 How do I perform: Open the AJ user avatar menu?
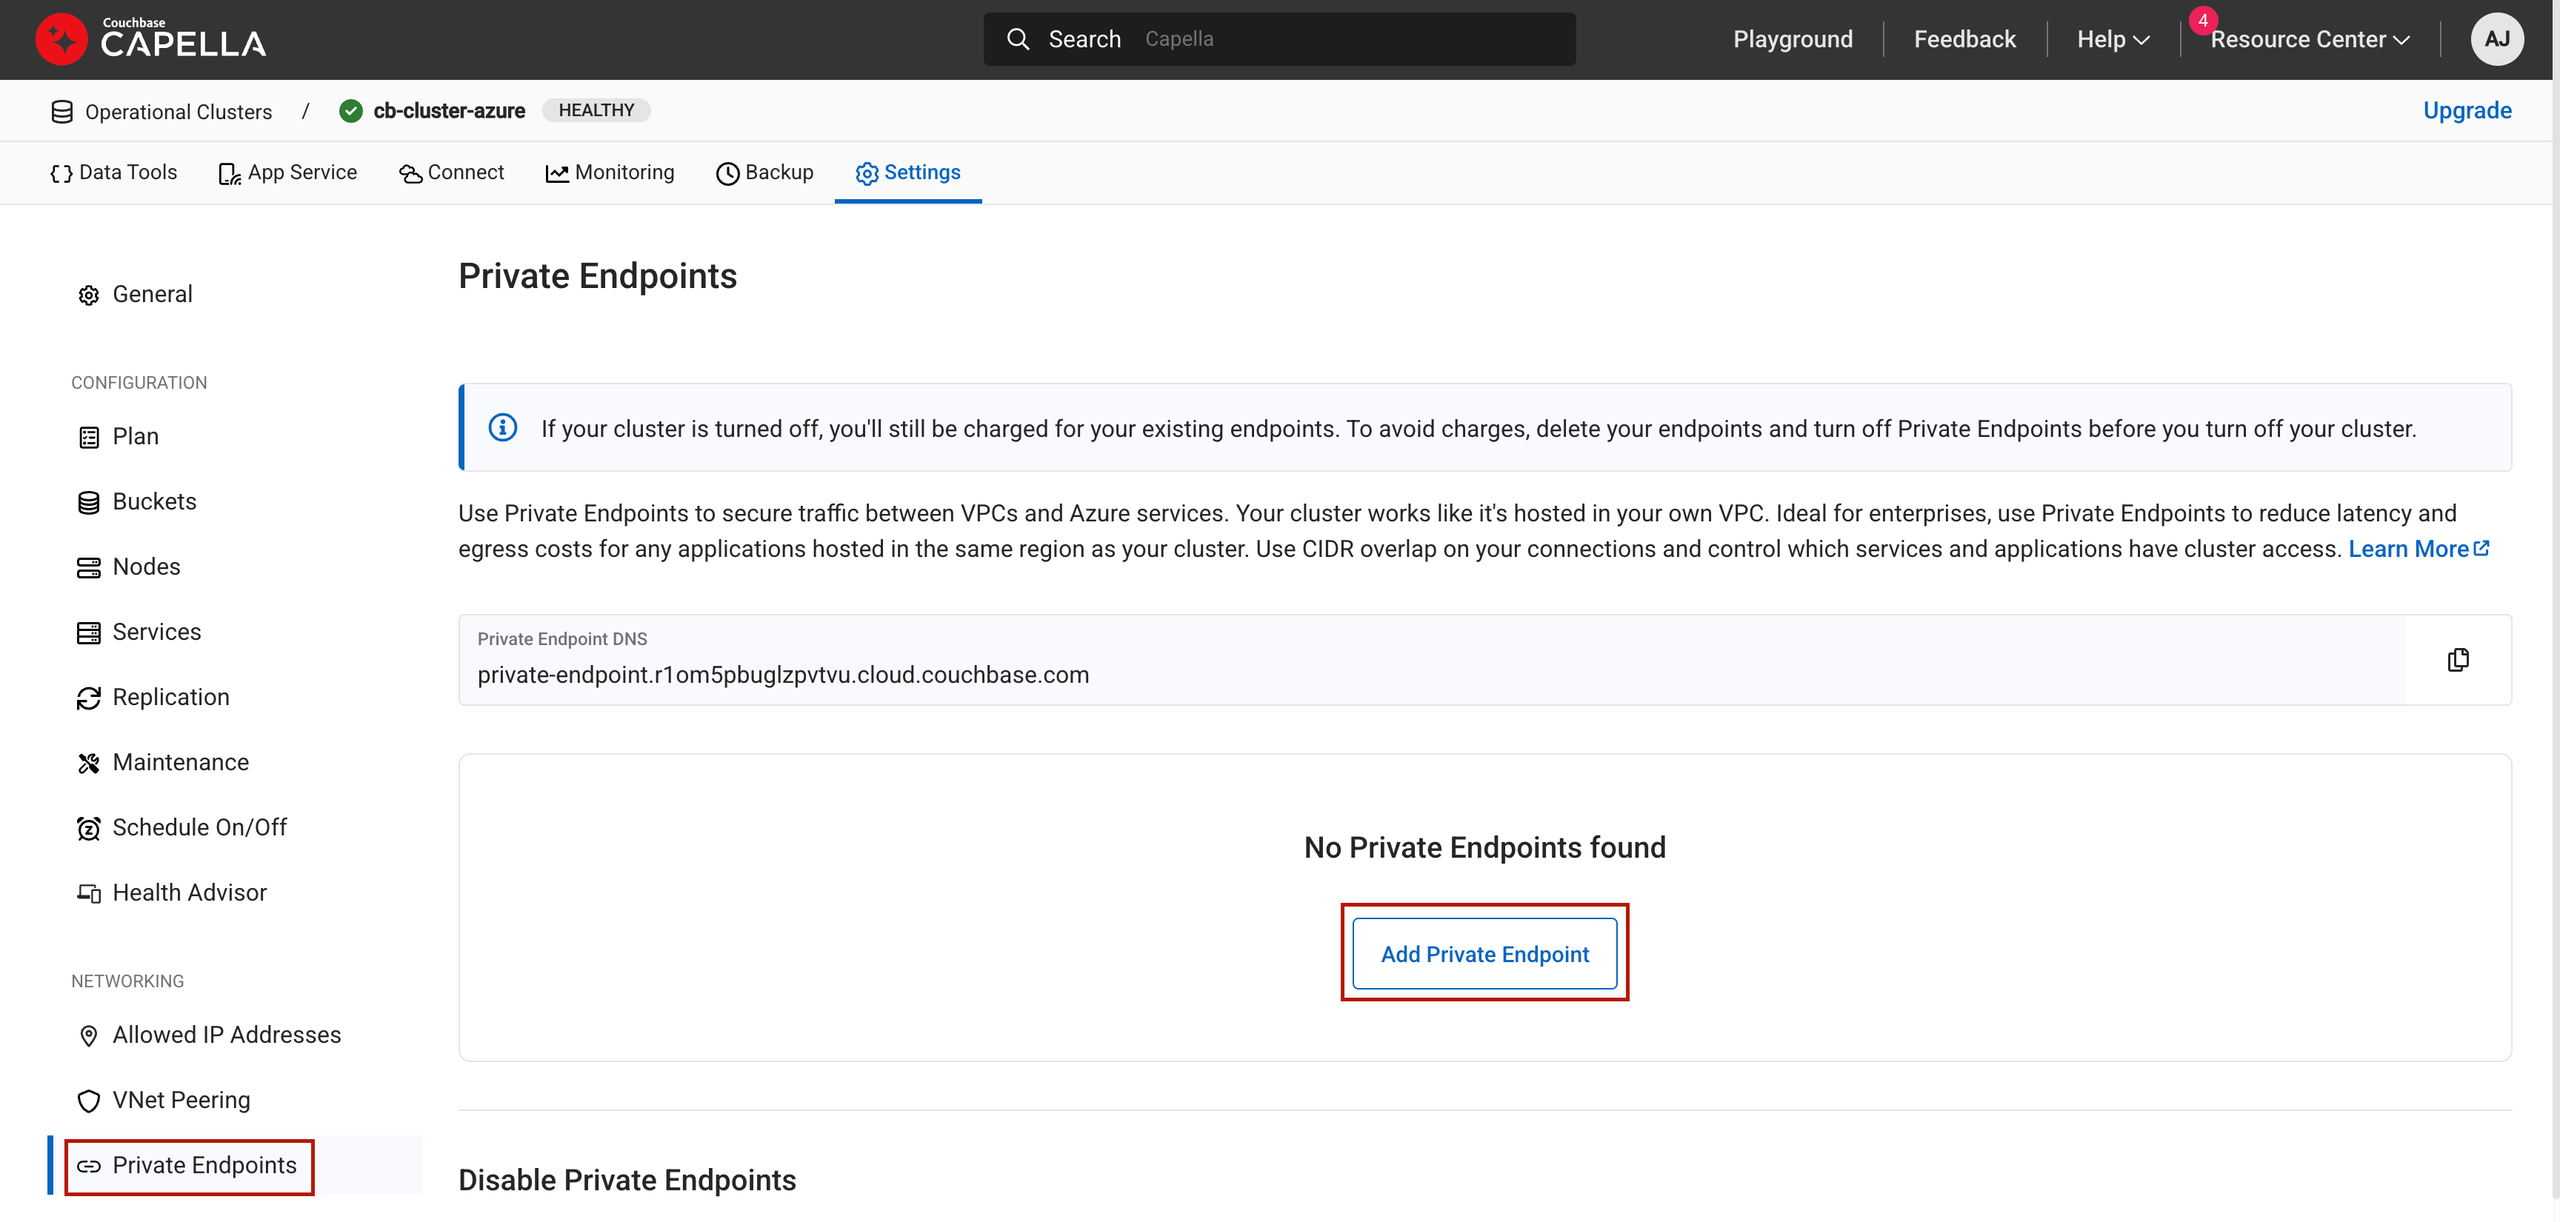(2496, 39)
